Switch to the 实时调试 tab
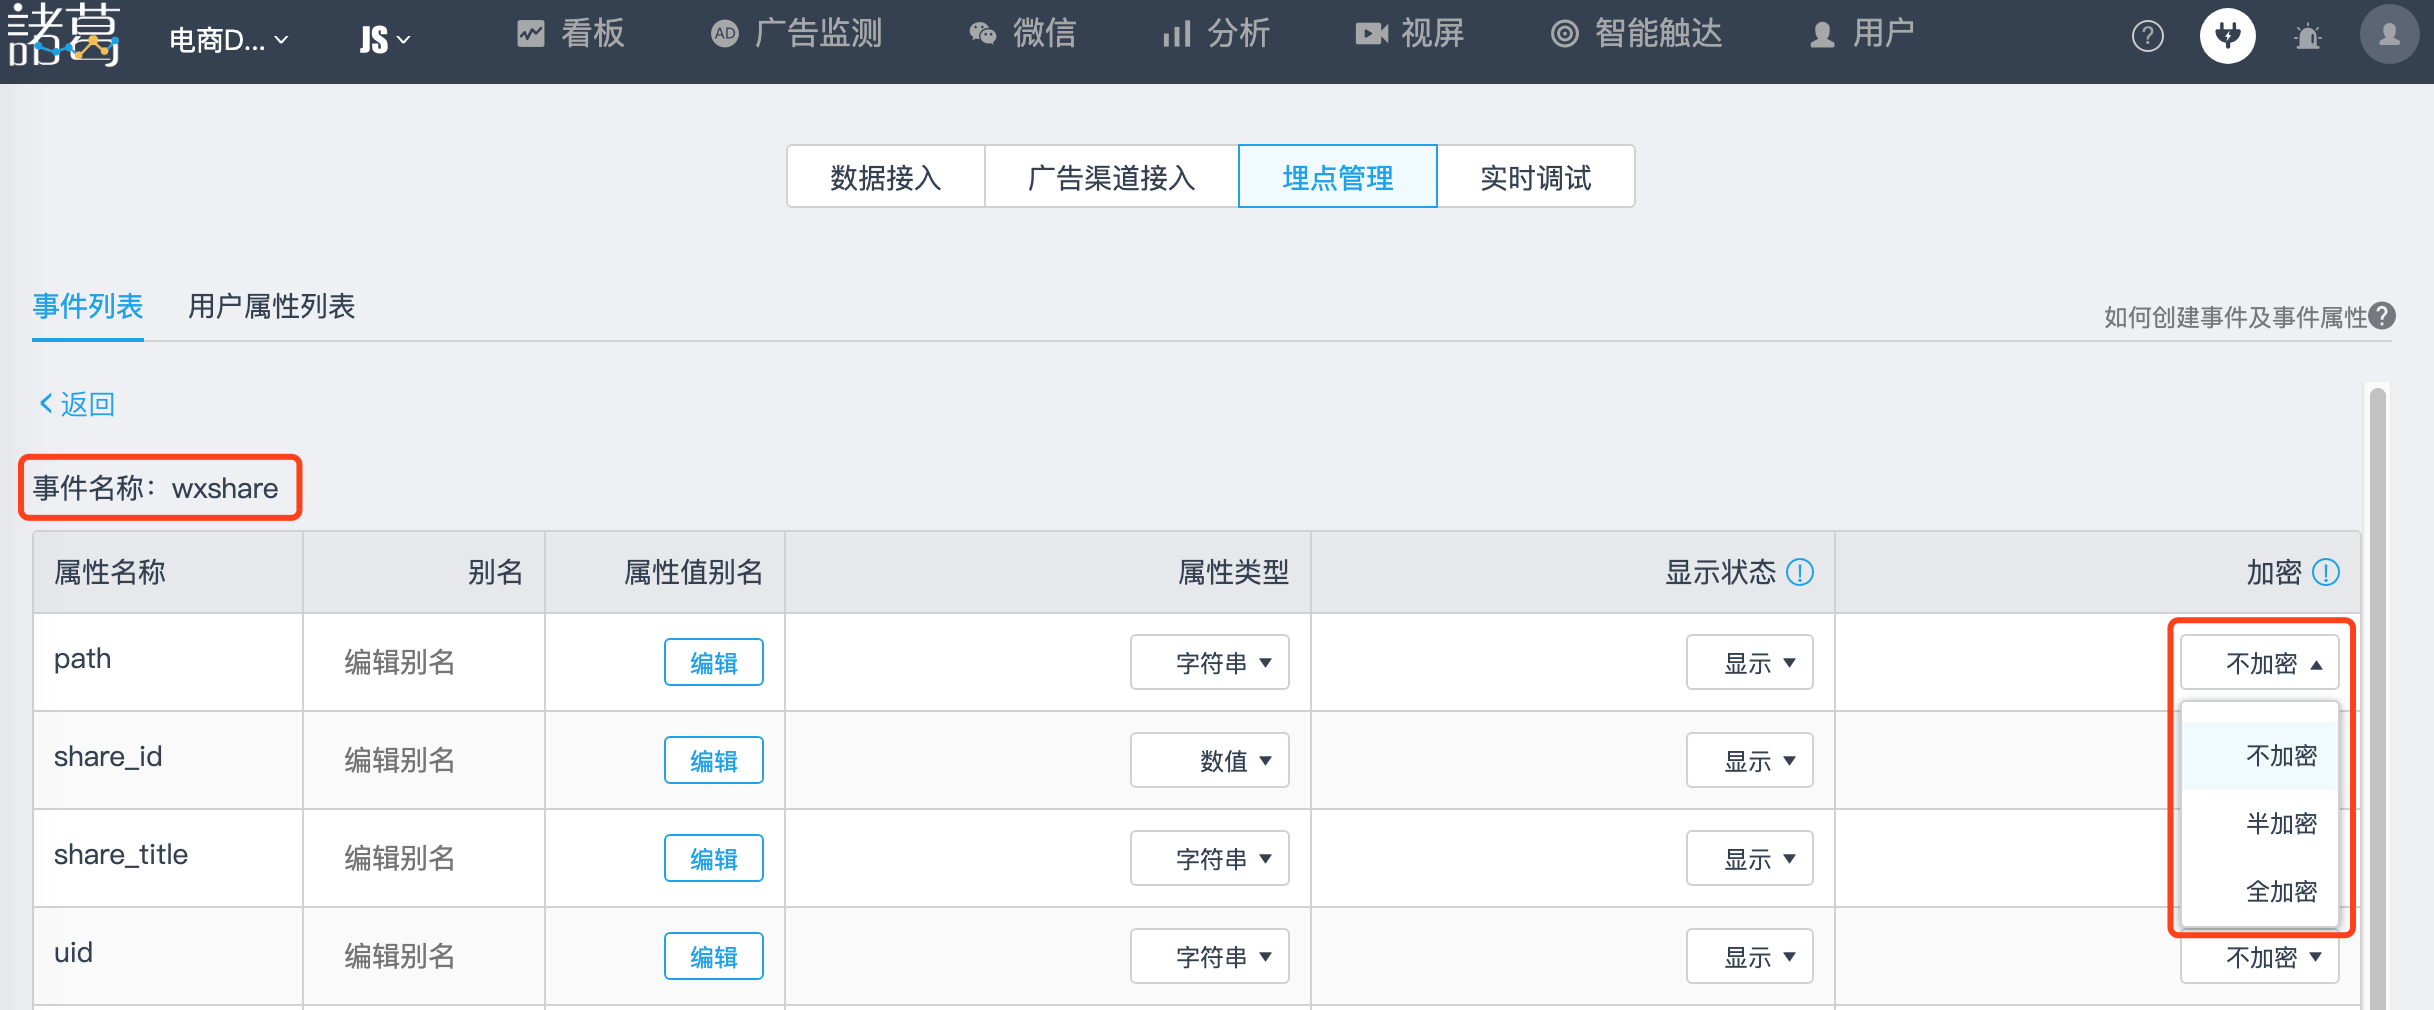2434x1010 pixels. point(1536,177)
